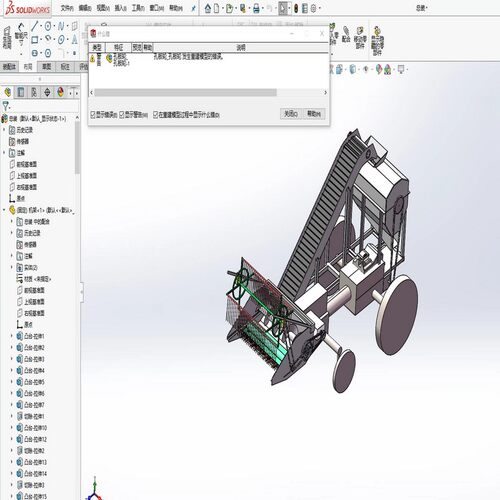Select the Corner Rectangle sketch tool
Image resolution: width=500 pixels, height=500 pixels.
point(35,40)
